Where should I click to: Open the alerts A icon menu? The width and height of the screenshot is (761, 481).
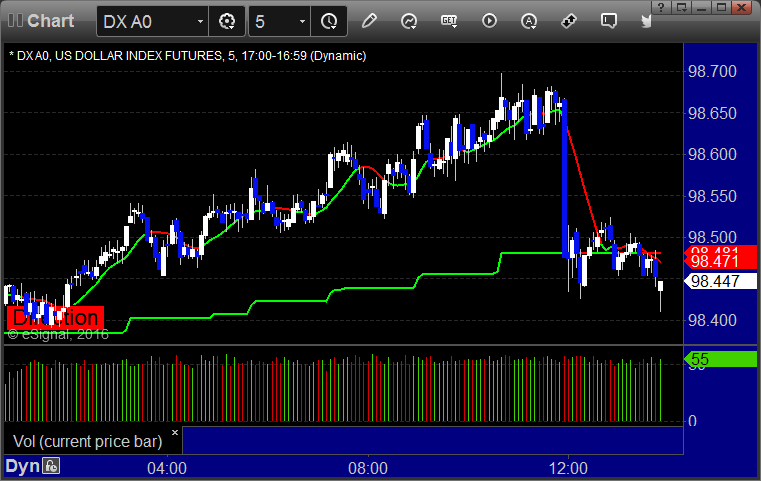click(529, 21)
